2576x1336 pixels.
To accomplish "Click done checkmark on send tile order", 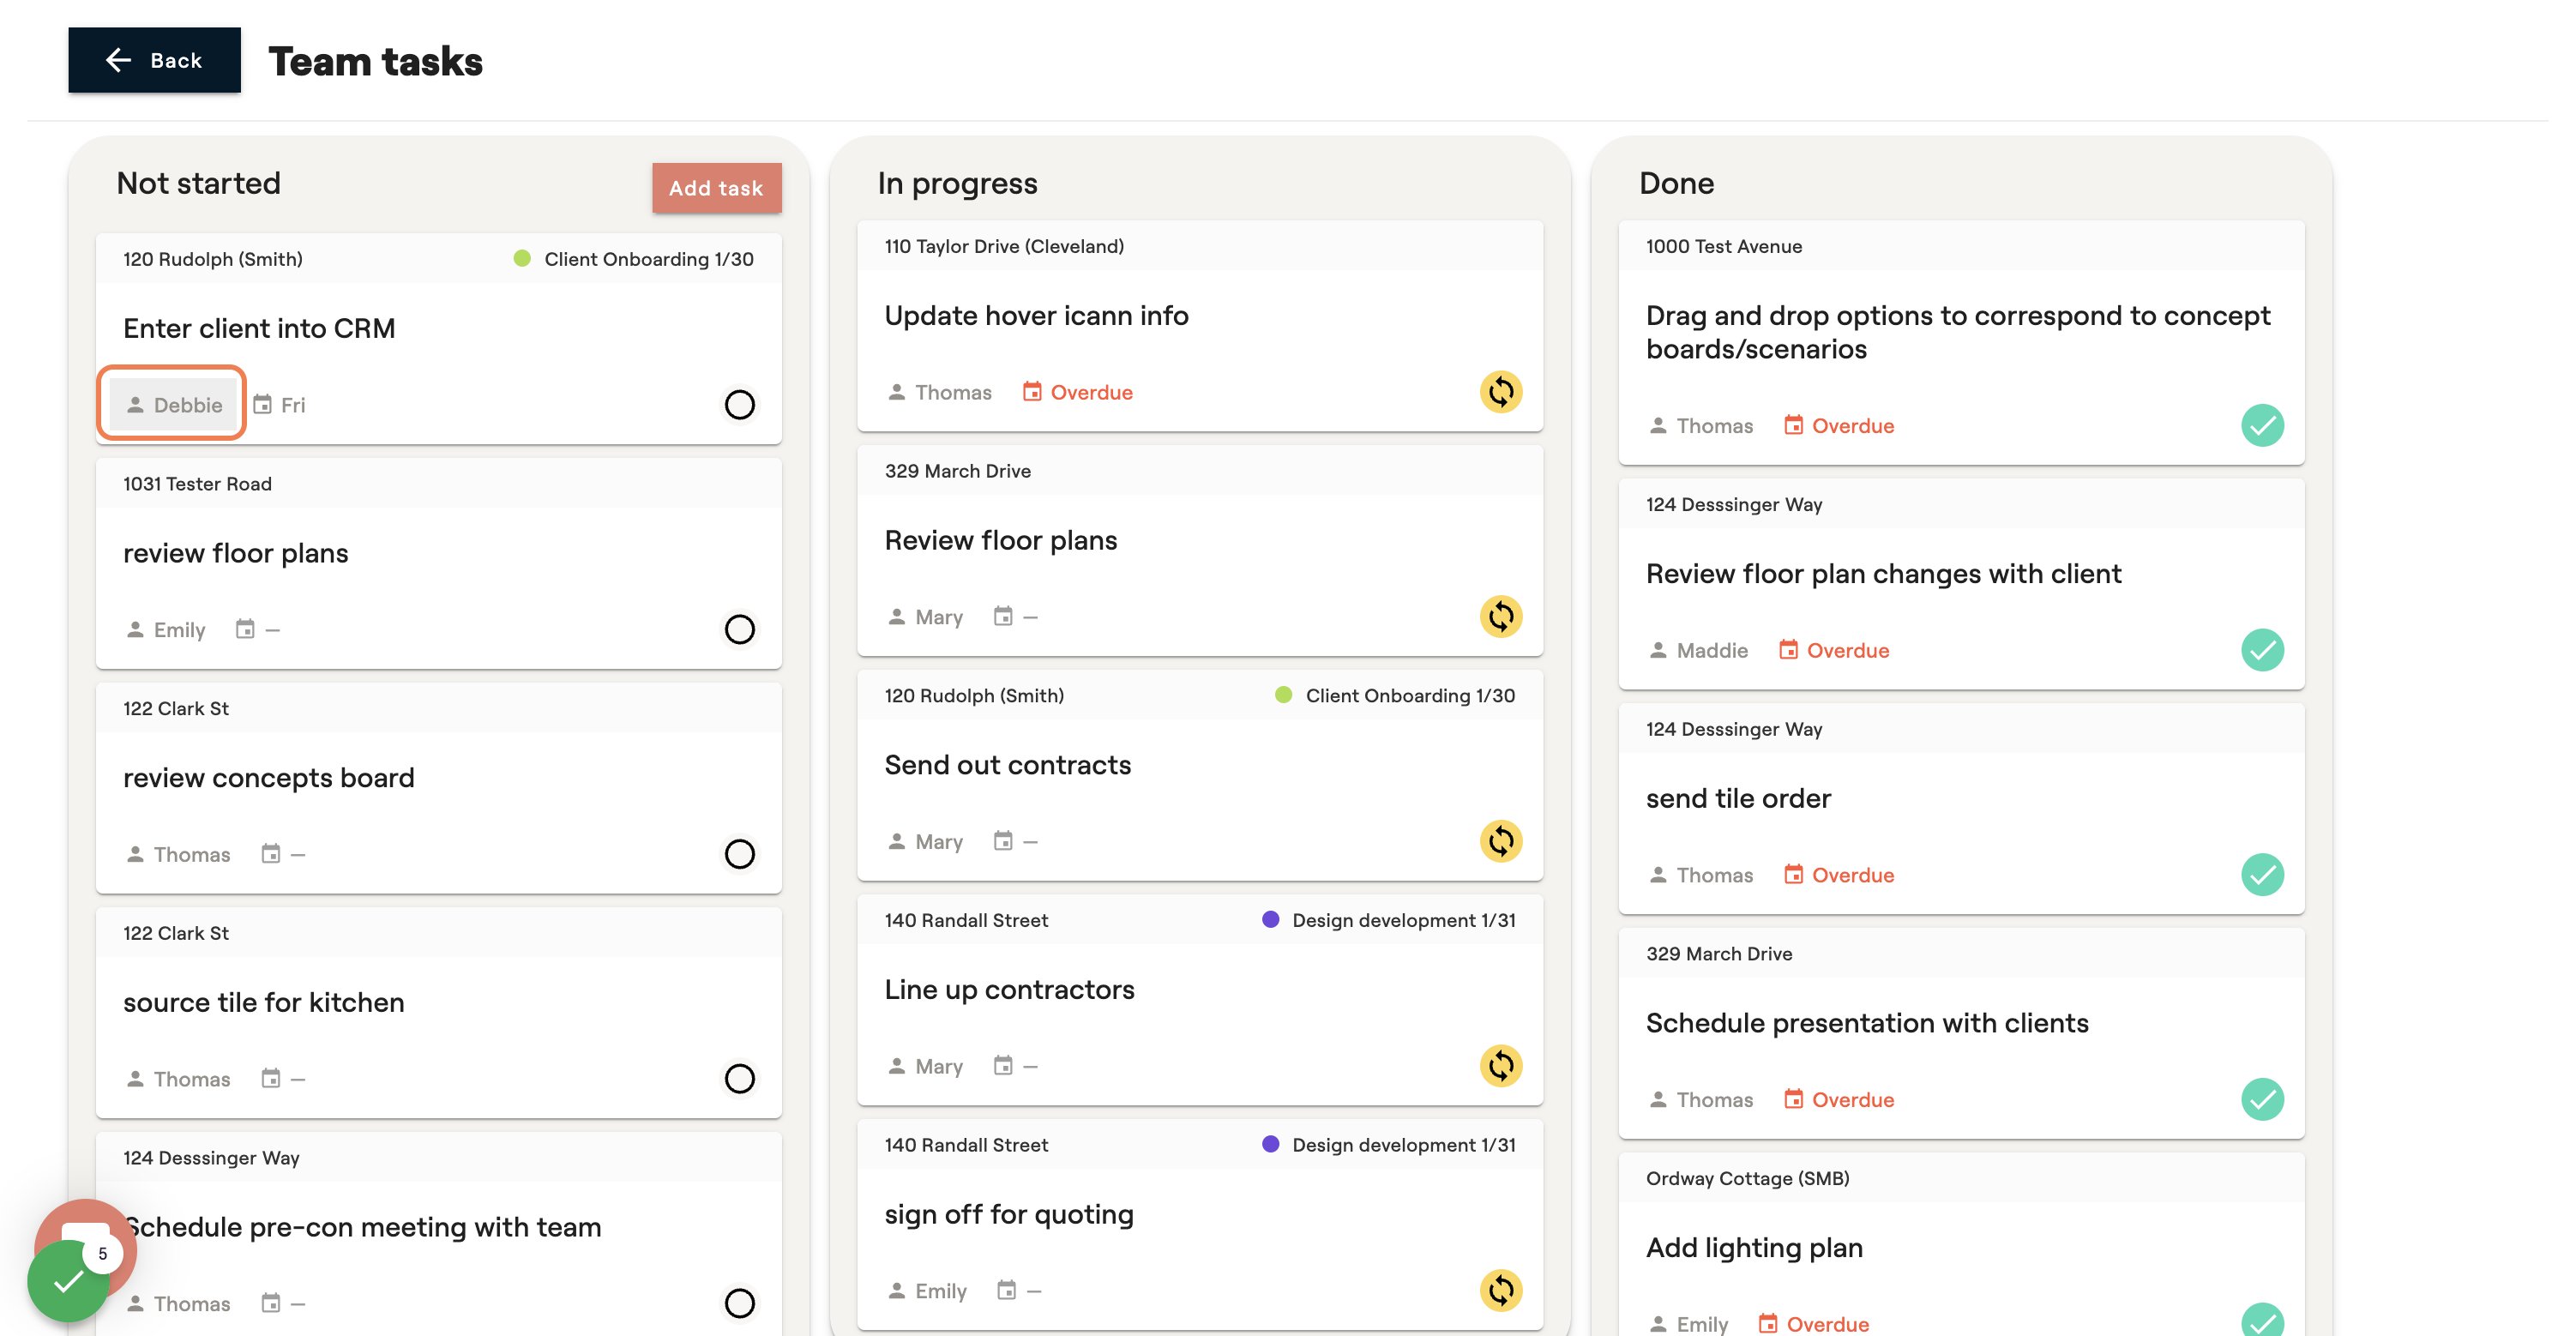I will [x=2262, y=875].
